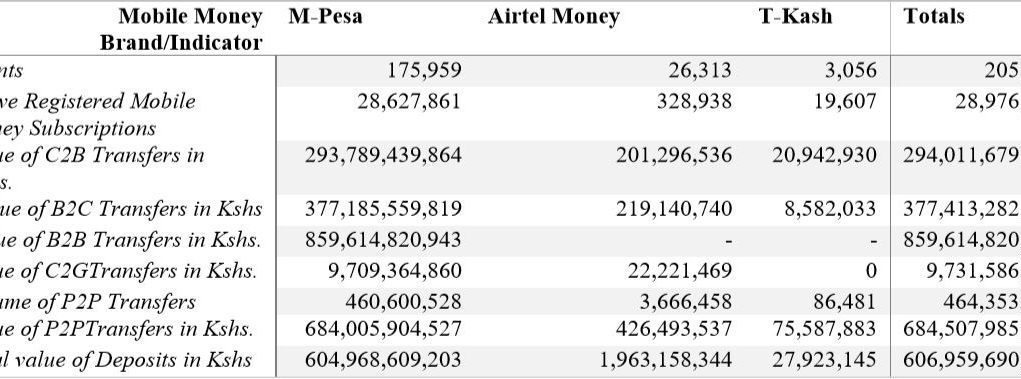The image size is (1021, 379).
Task: Click the M-Pesa column header
Action: pyautogui.click(x=326, y=16)
